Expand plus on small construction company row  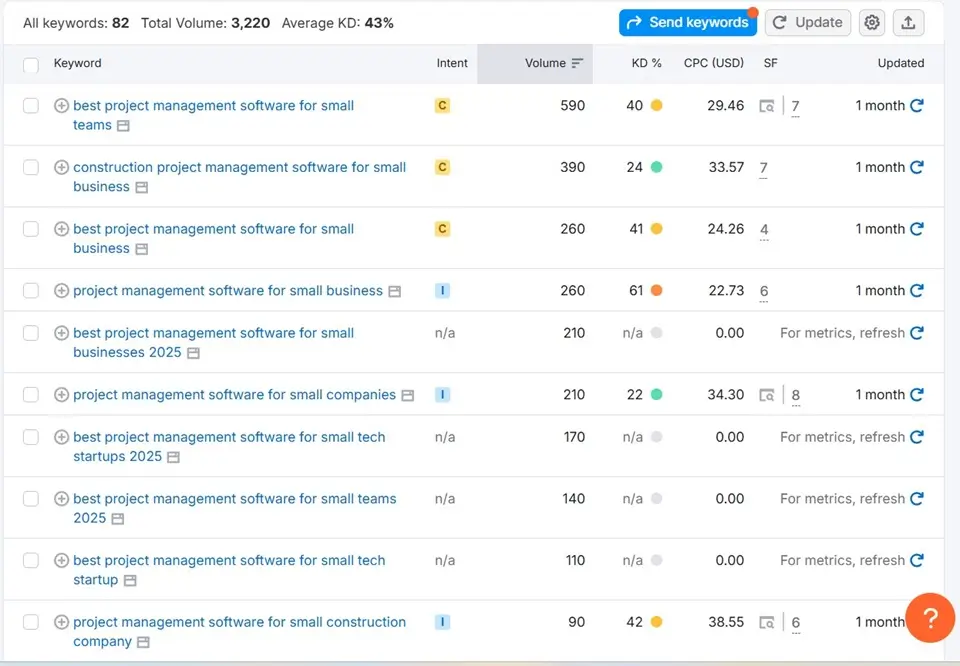[x=61, y=622]
